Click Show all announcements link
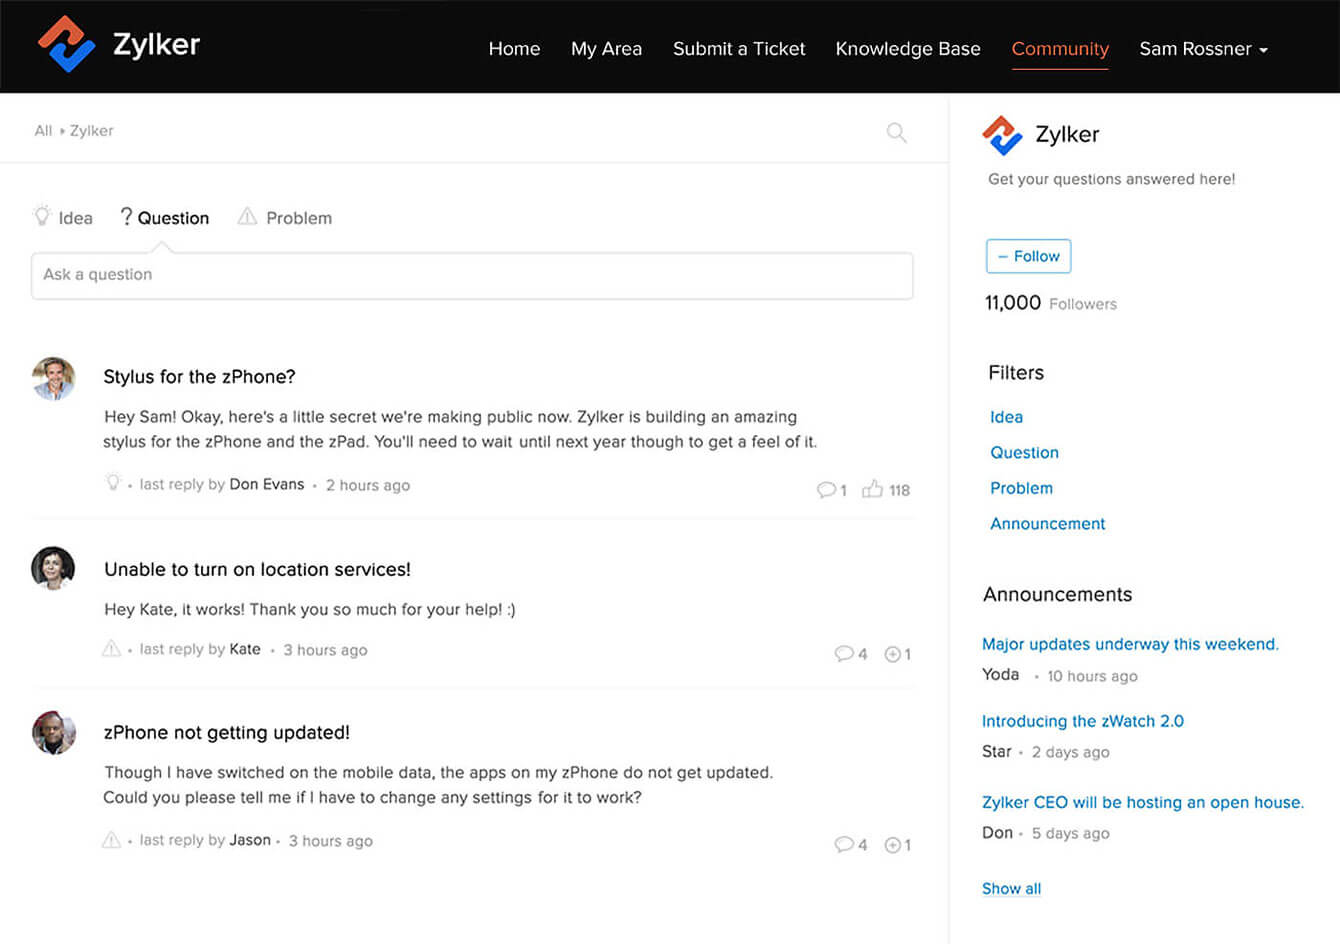Image resolution: width=1340 pixels, height=944 pixels. (1011, 889)
